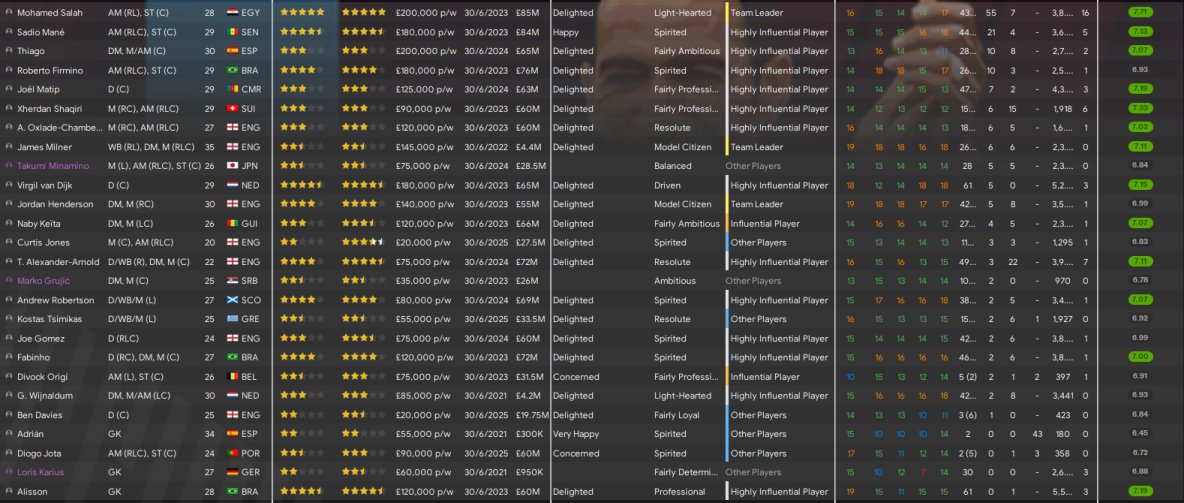Click the player icon beside Alisson
Image resolution: width=1184 pixels, height=503 pixels.
pos(8,492)
